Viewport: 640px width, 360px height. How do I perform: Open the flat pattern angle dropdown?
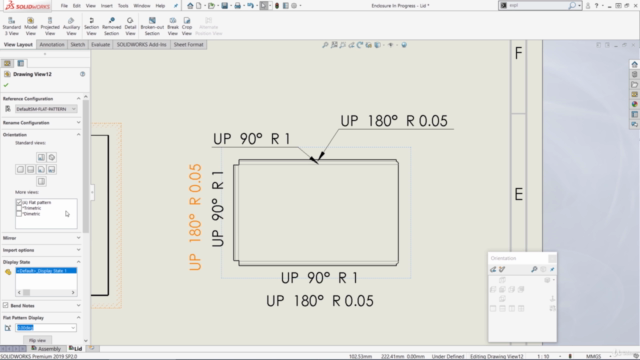(73, 328)
